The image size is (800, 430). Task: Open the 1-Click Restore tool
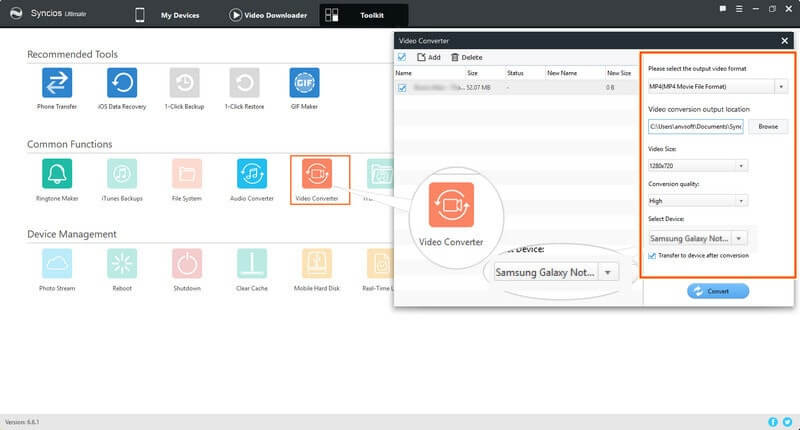point(244,83)
